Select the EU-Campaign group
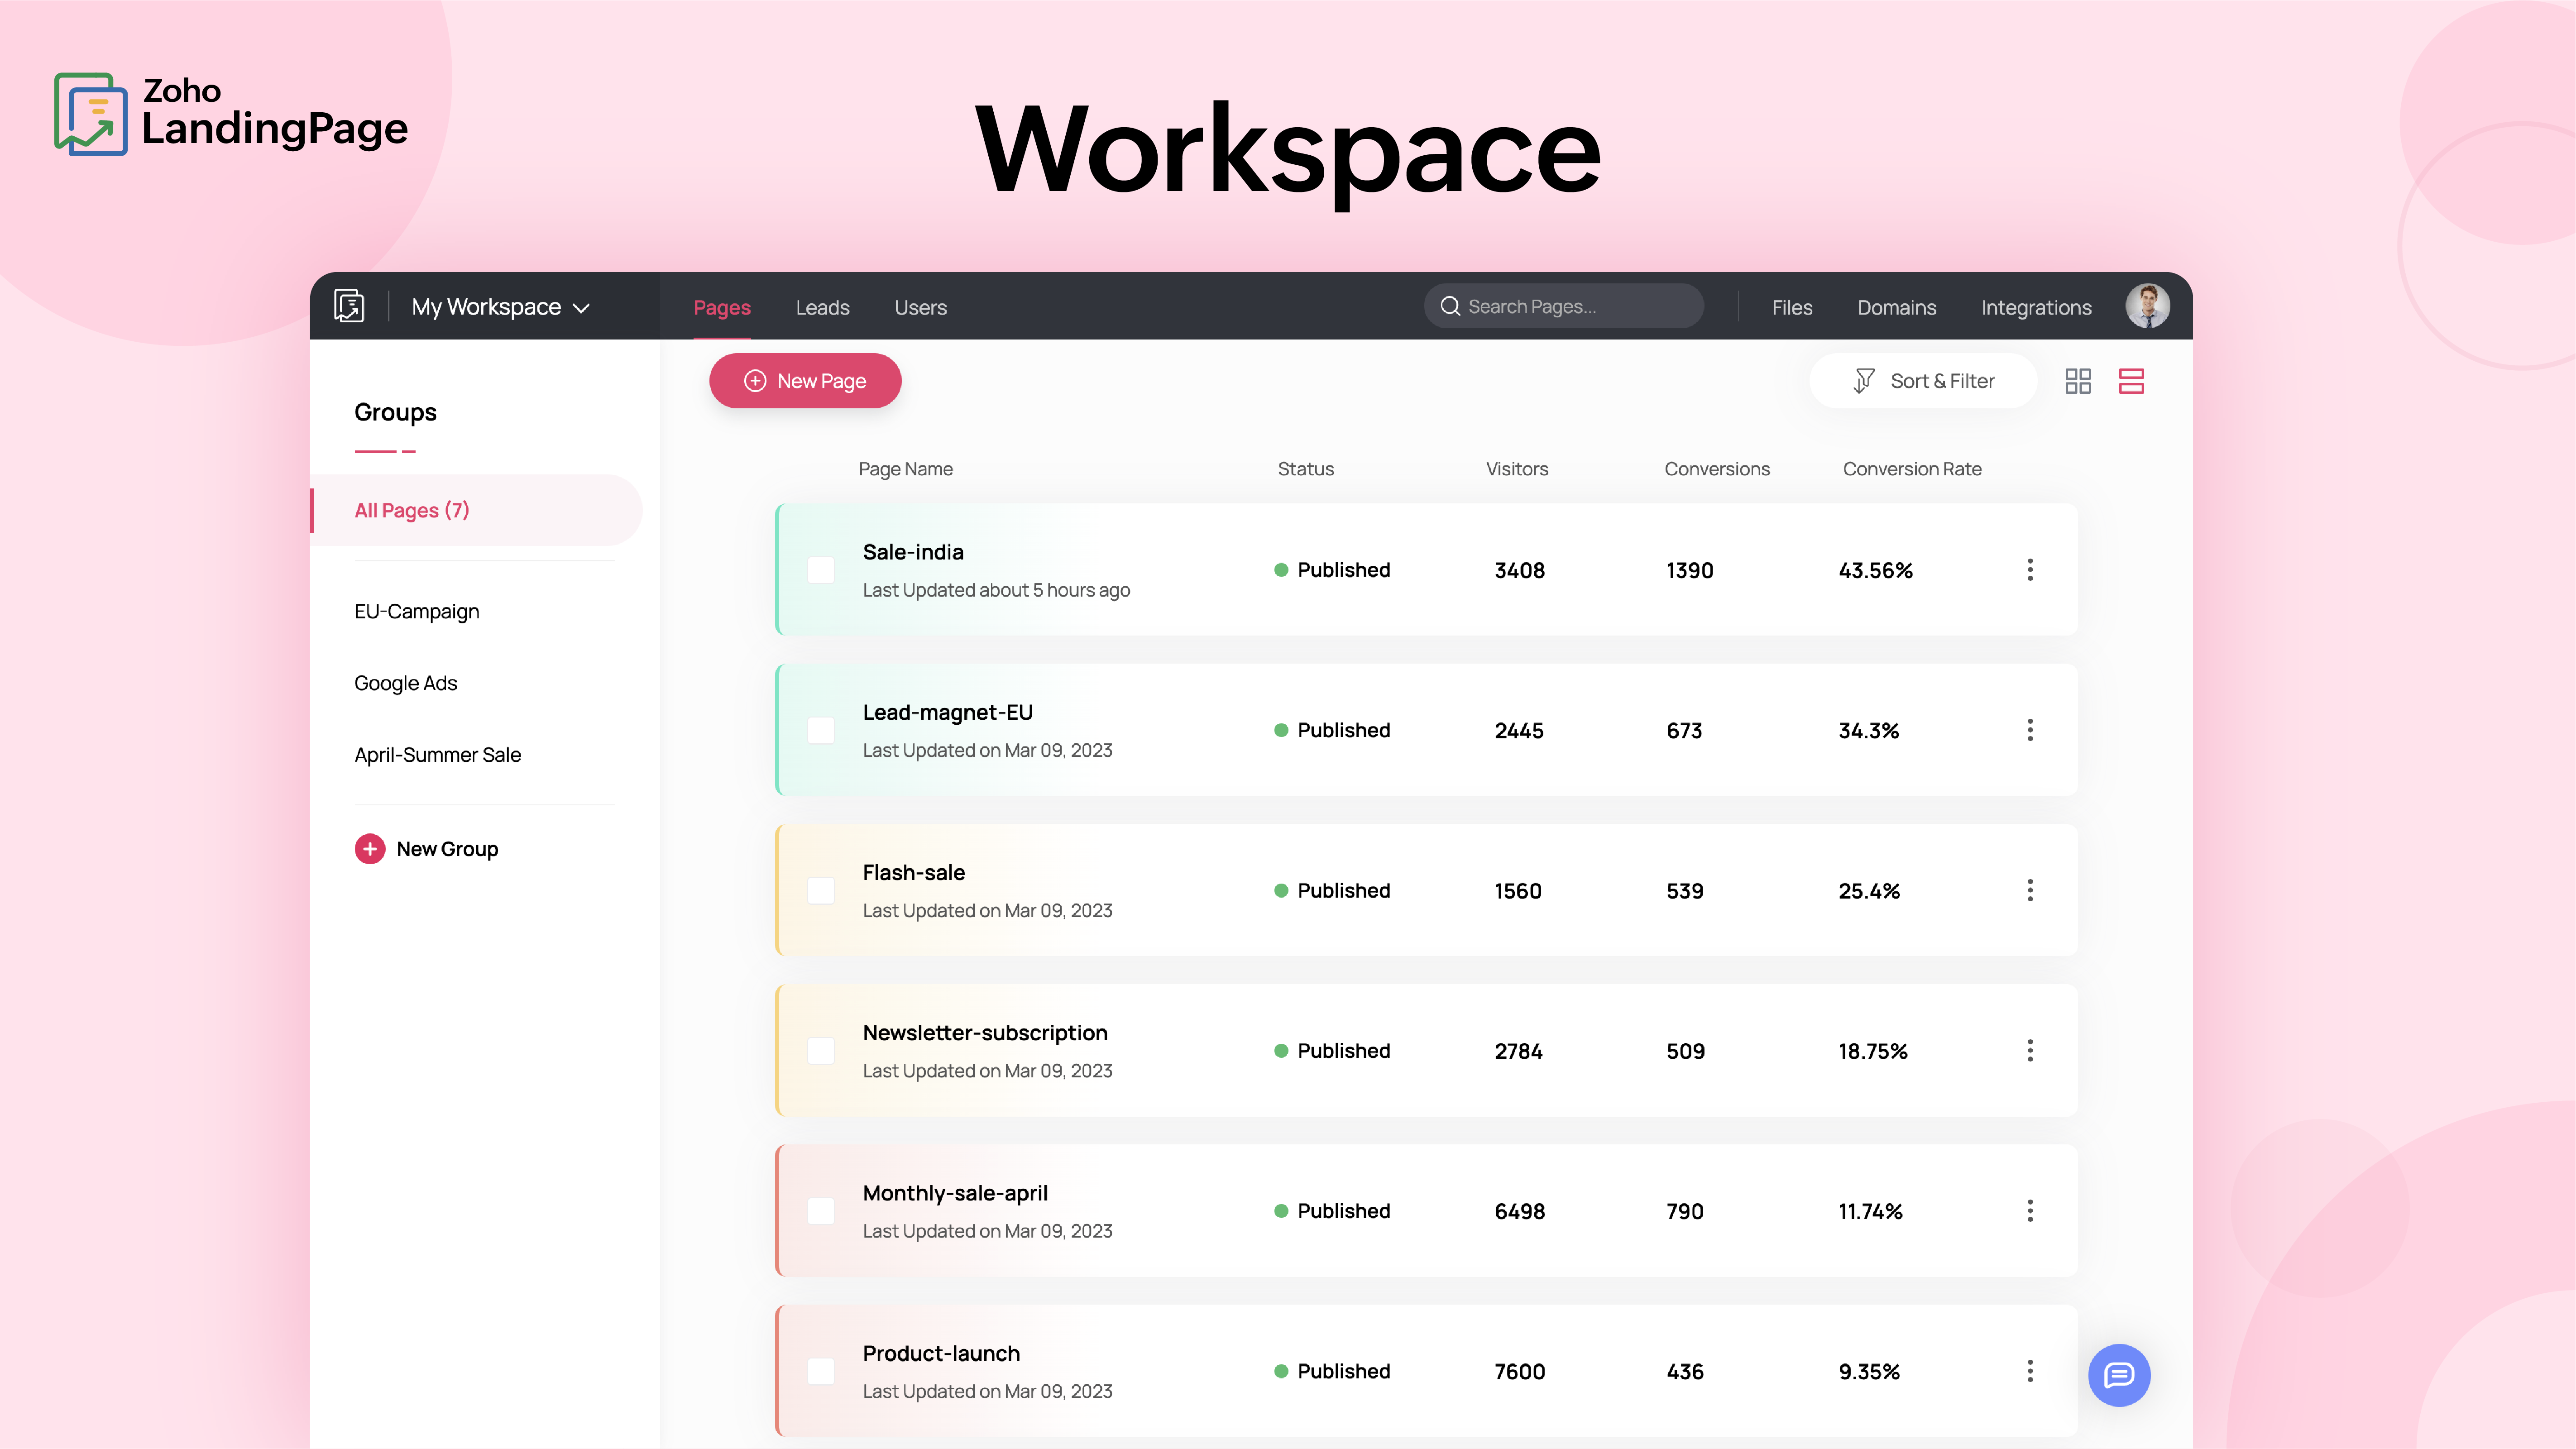Viewport: 2576px width, 1449px height. point(417,611)
